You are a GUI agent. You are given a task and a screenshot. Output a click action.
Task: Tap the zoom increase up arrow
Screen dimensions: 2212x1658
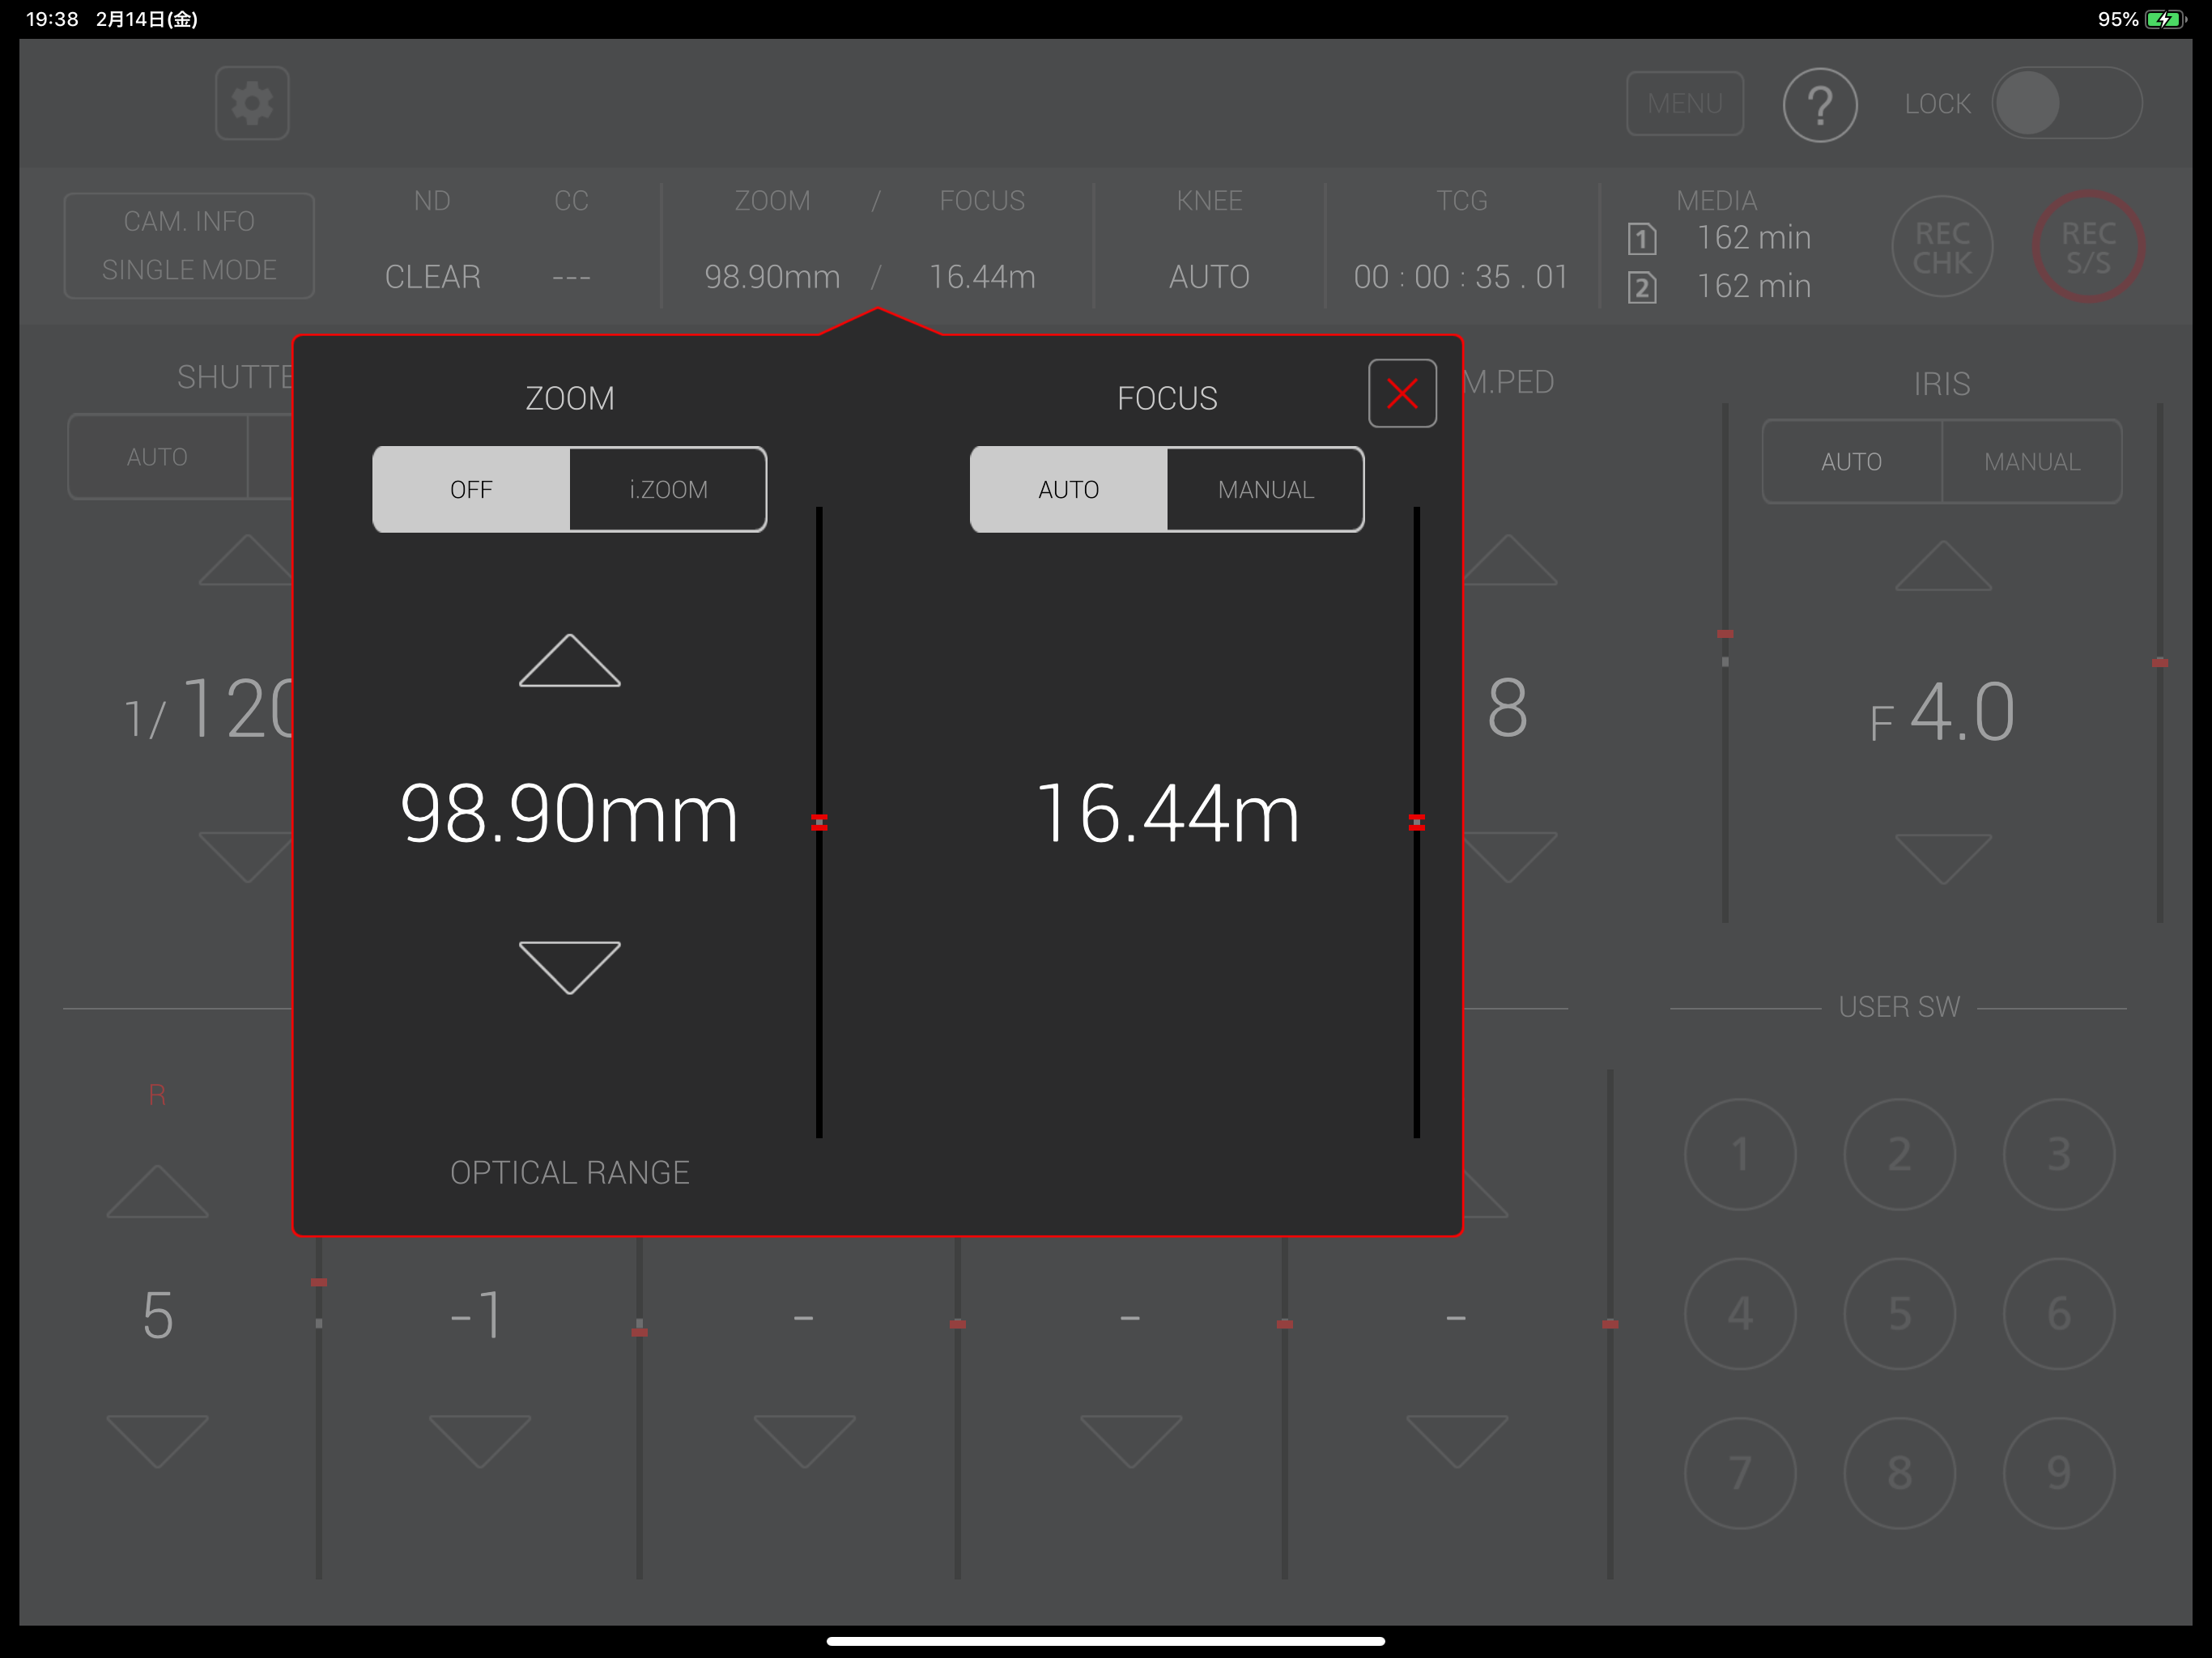point(569,661)
